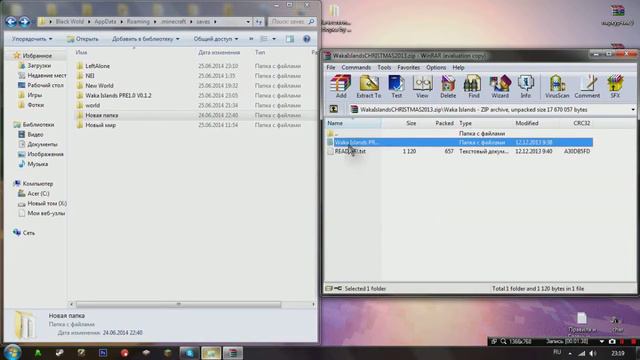This screenshot has height=360, width=640.
Task: Click the Add button in WinRAR toolbar
Action: (341, 87)
